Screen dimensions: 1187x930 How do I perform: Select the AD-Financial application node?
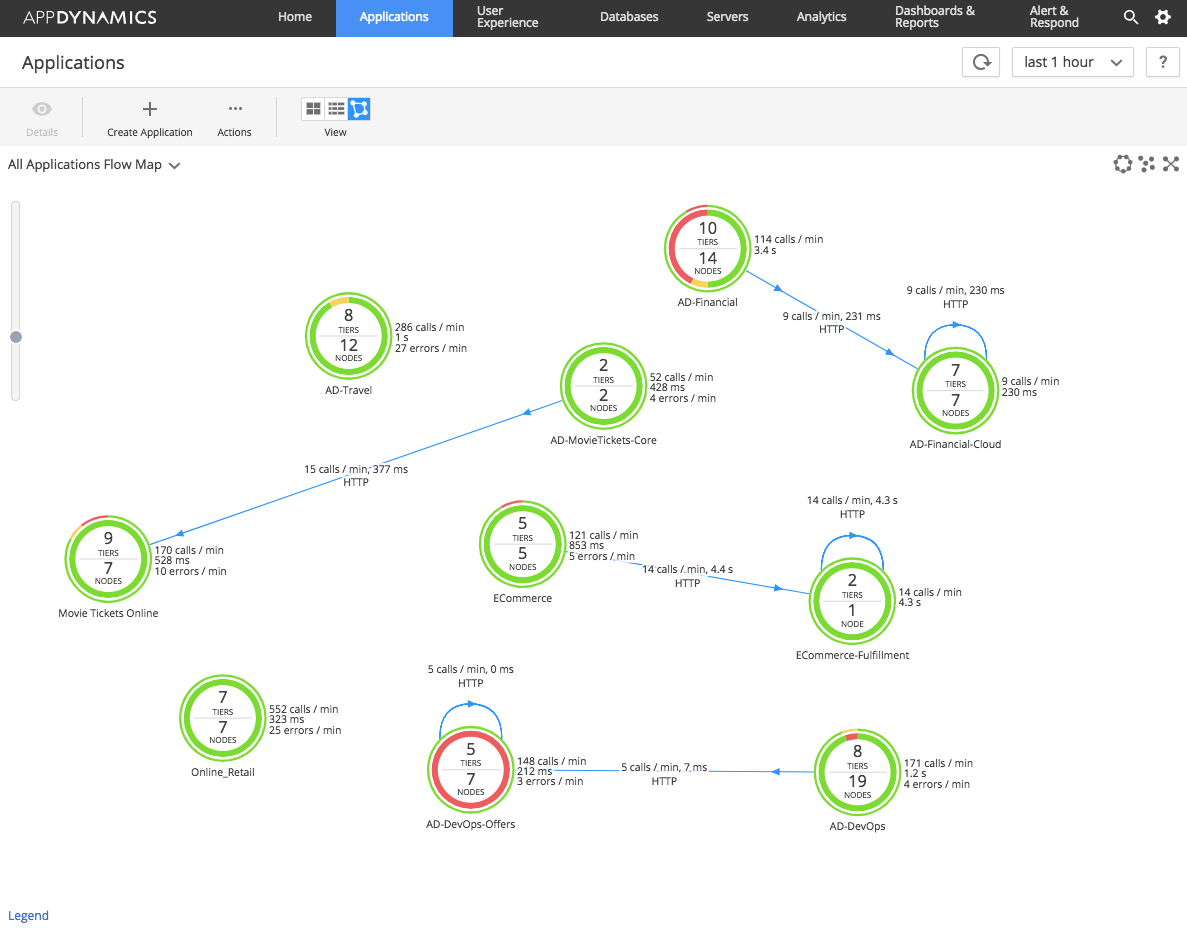(708, 248)
